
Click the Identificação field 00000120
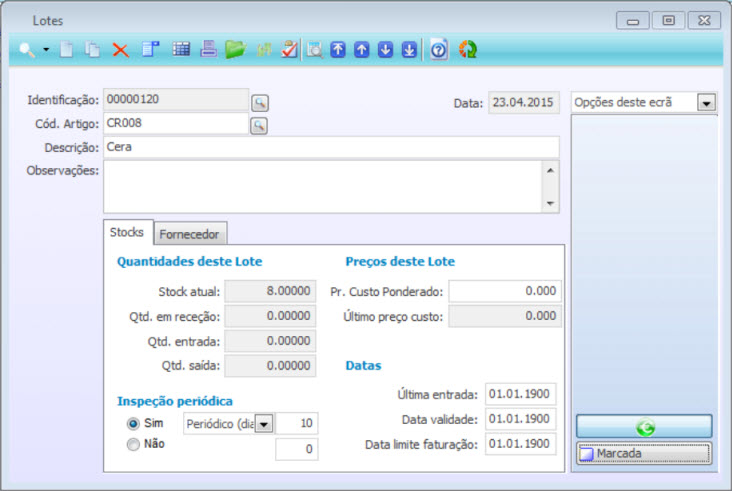click(176, 99)
